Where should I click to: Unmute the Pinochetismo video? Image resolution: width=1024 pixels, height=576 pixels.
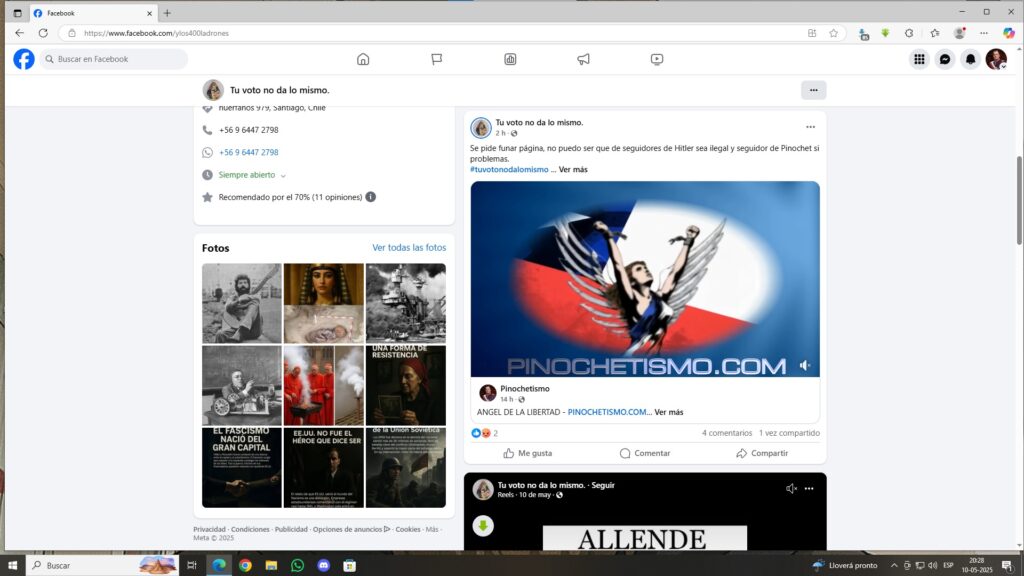(805, 366)
